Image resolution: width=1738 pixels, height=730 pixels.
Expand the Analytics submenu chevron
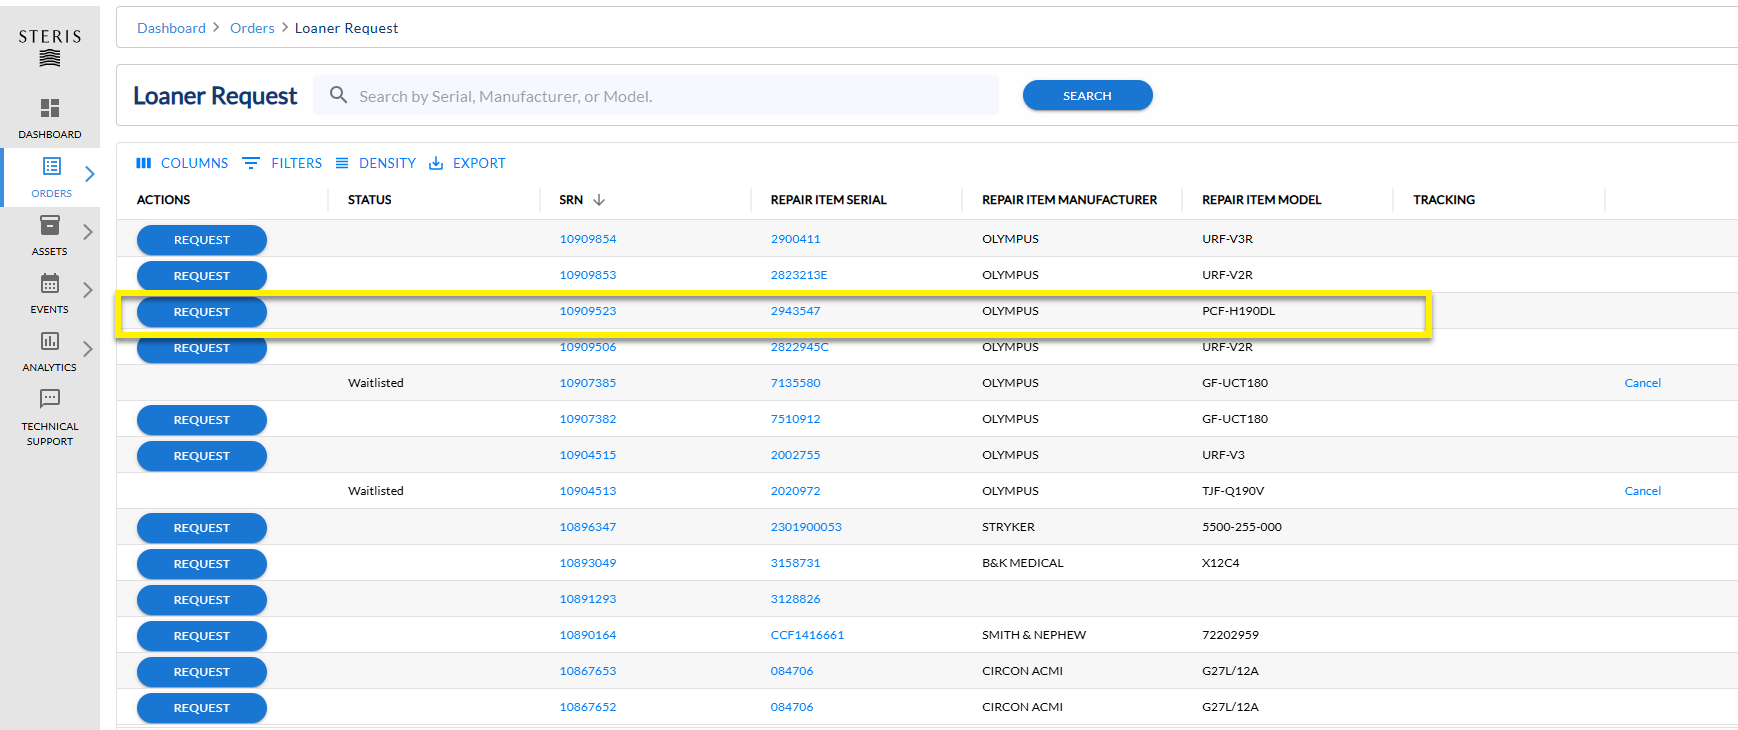pos(88,348)
